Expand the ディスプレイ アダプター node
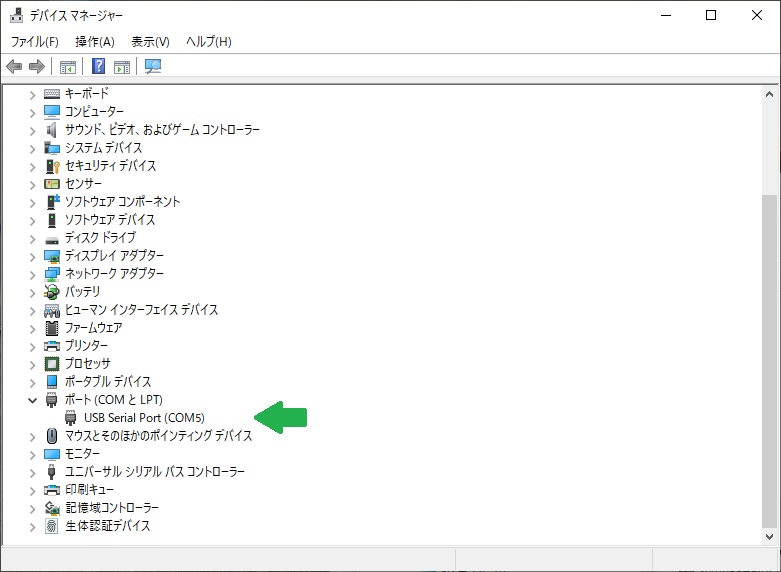This screenshot has width=781, height=572. pyautogui.click(x=32, y=257)
